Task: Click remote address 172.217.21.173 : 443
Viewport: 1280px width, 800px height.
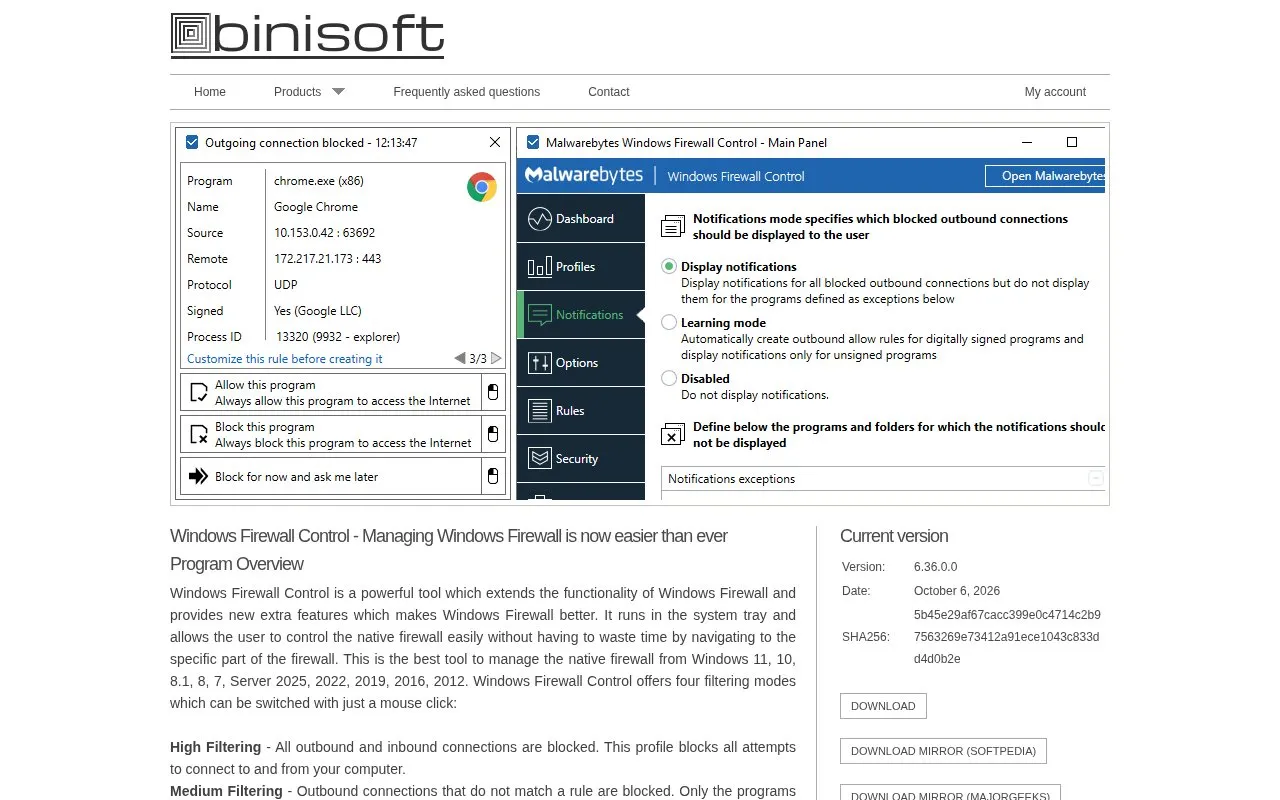Action: pos(328,259)
